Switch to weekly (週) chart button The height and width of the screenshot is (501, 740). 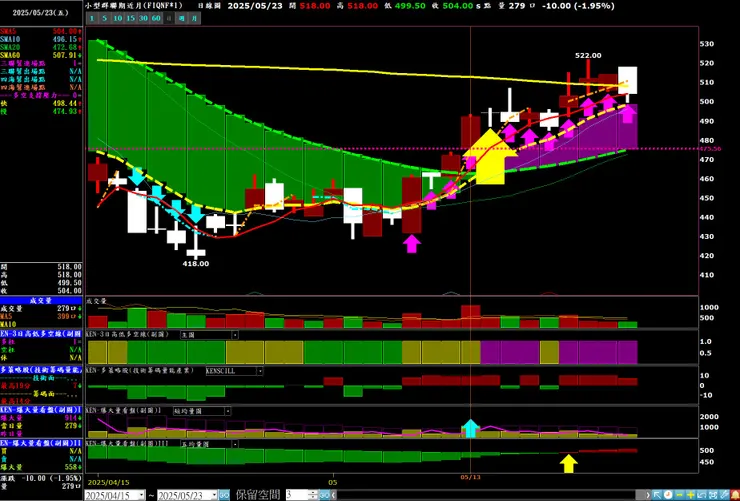182,18
